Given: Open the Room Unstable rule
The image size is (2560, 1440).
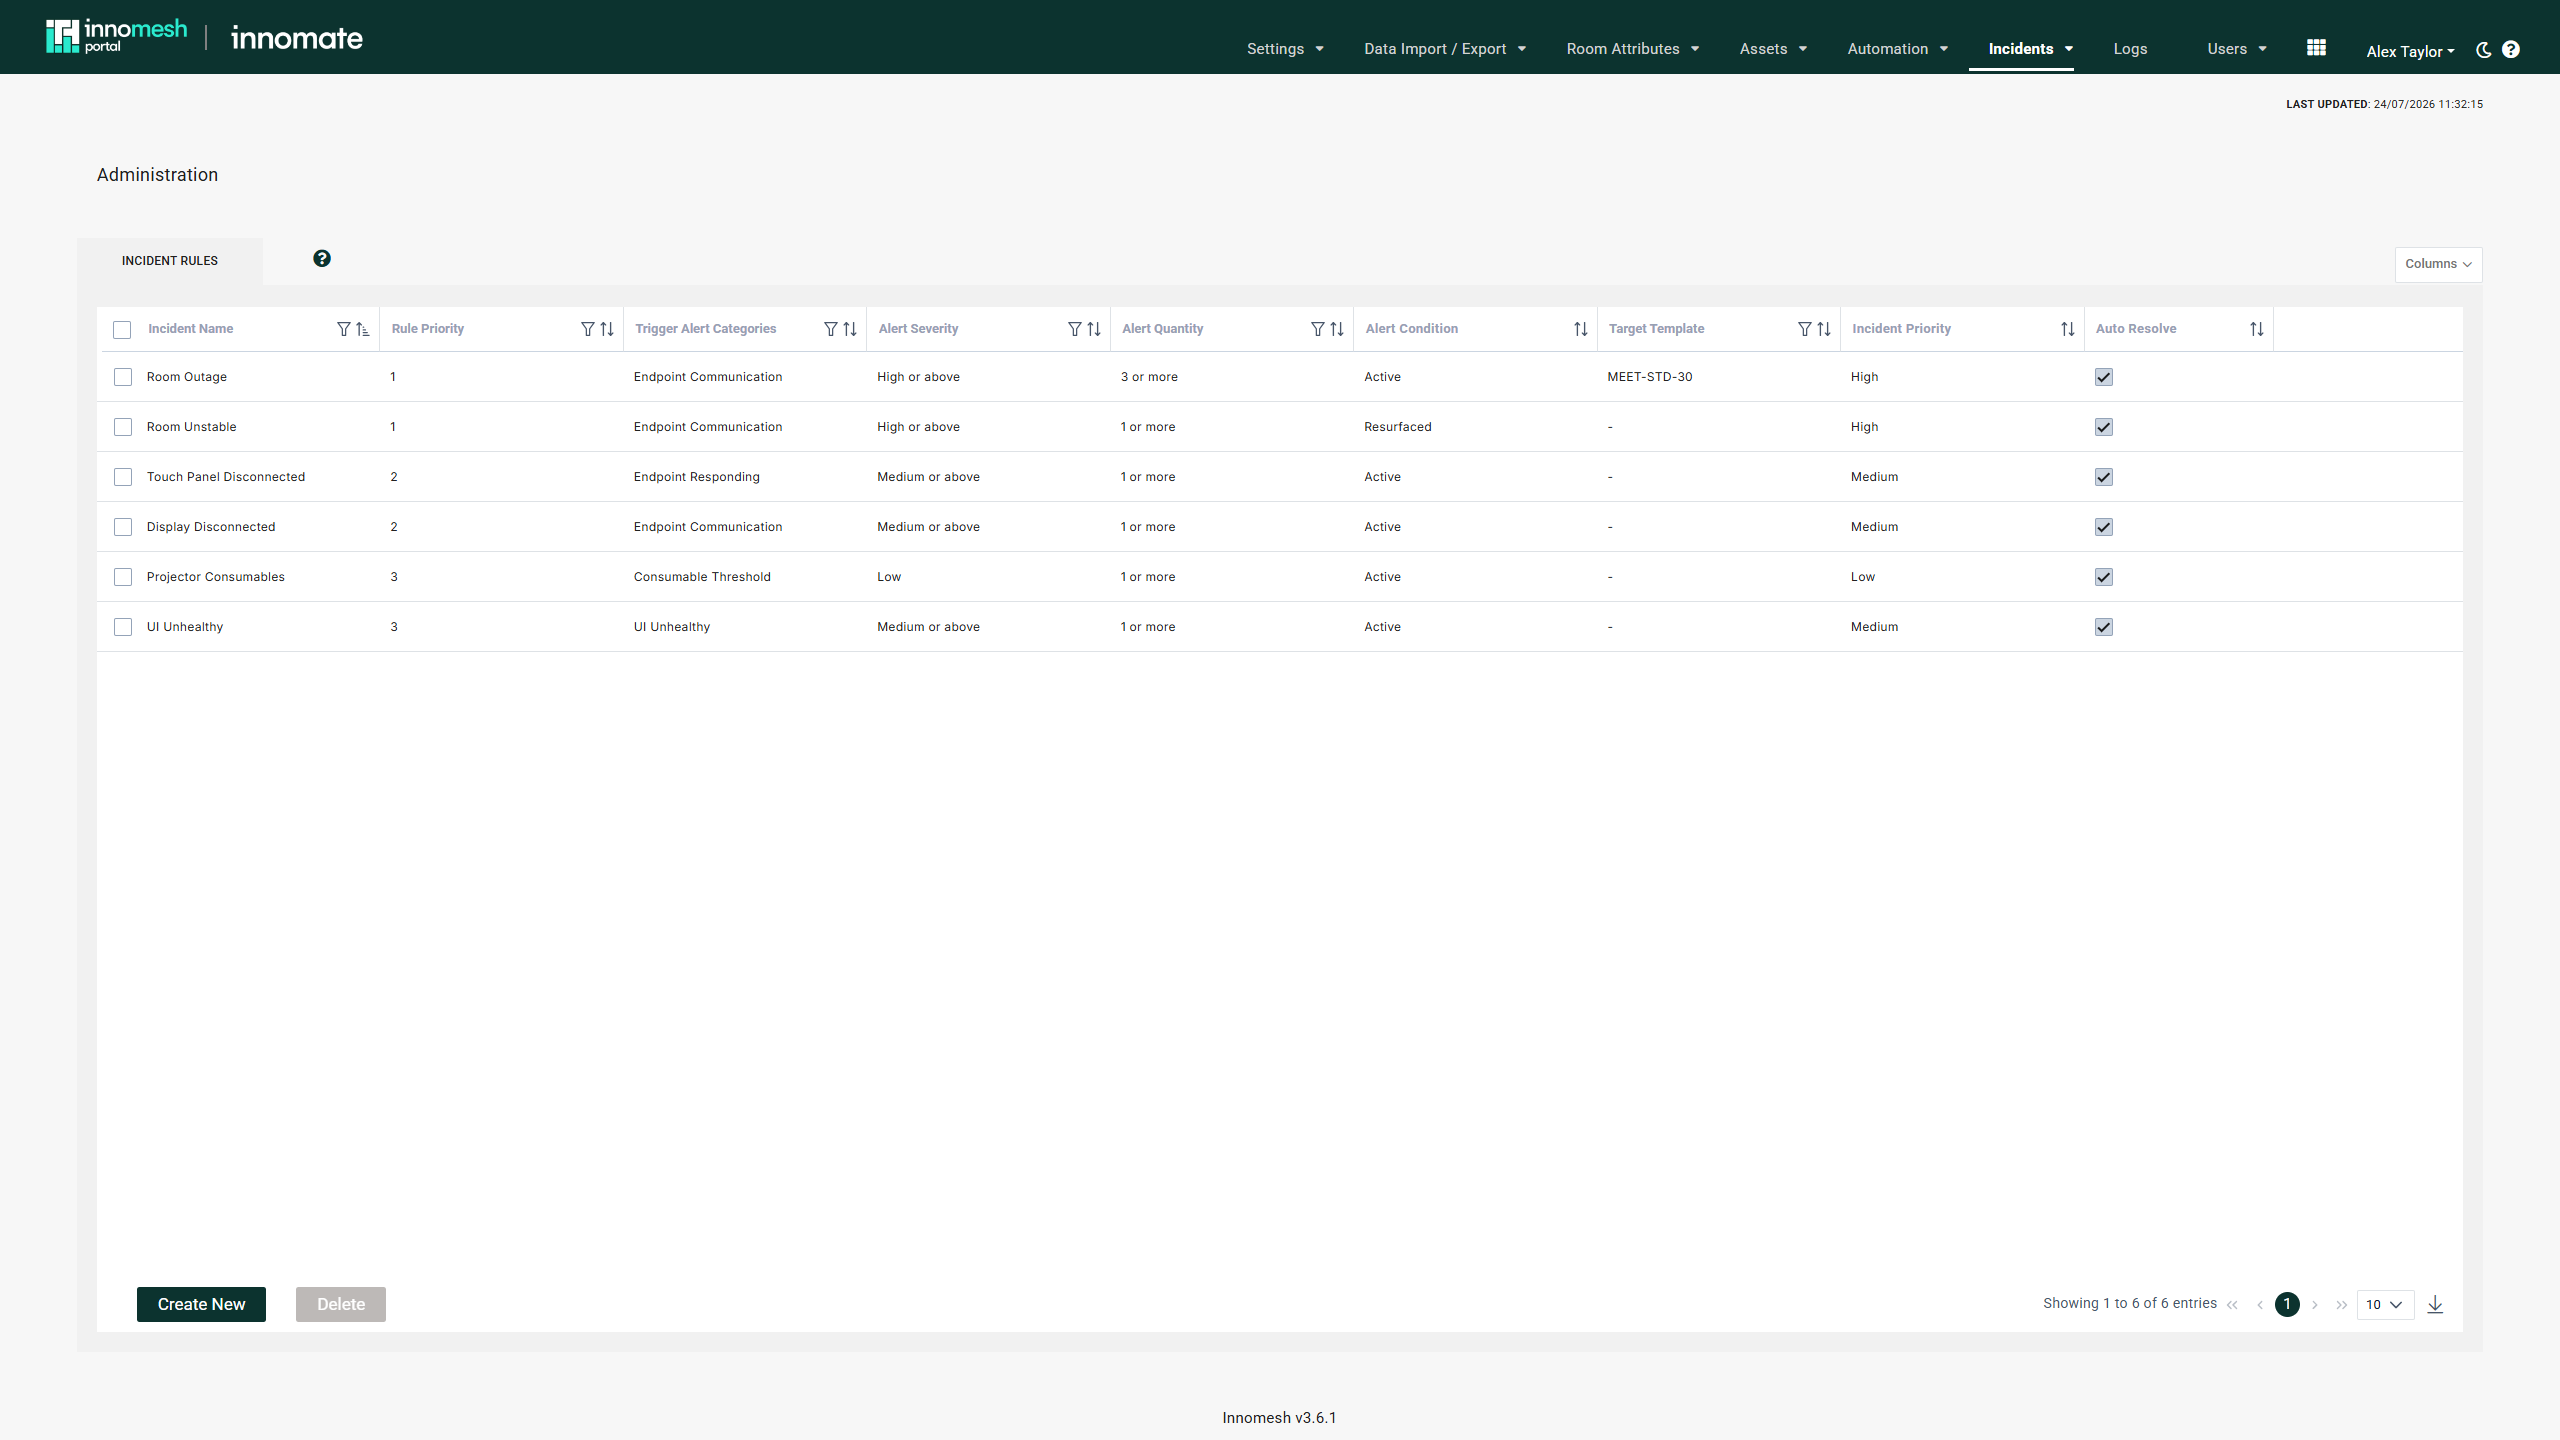Looking at the screenshot, I should (192, 427).
